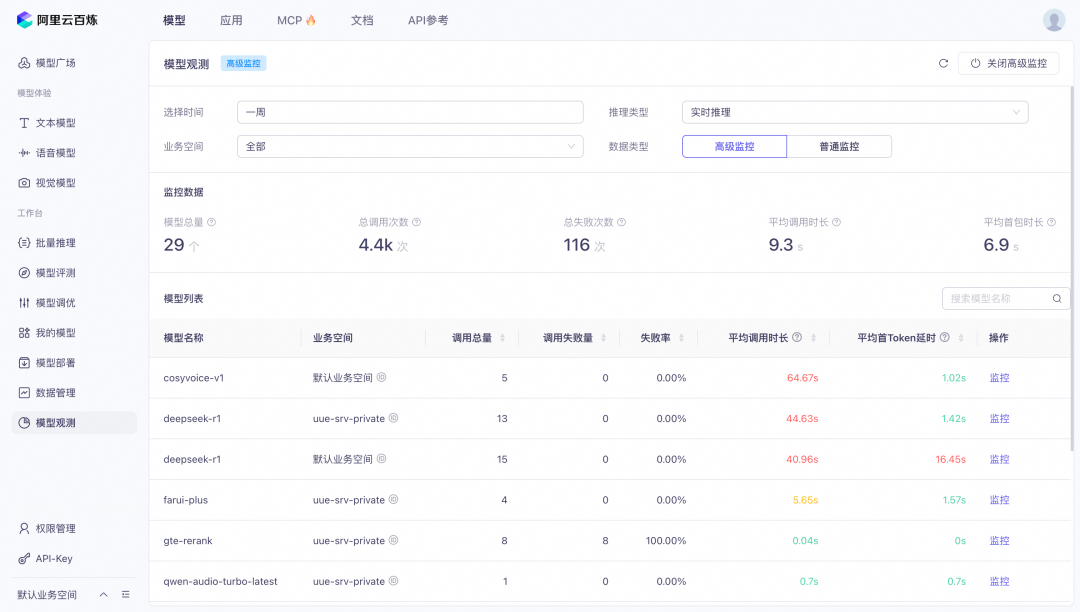Viewport: 1080px width, 612px height.
Task: Switch data type to 普通监控
Action: pos(839,146)
